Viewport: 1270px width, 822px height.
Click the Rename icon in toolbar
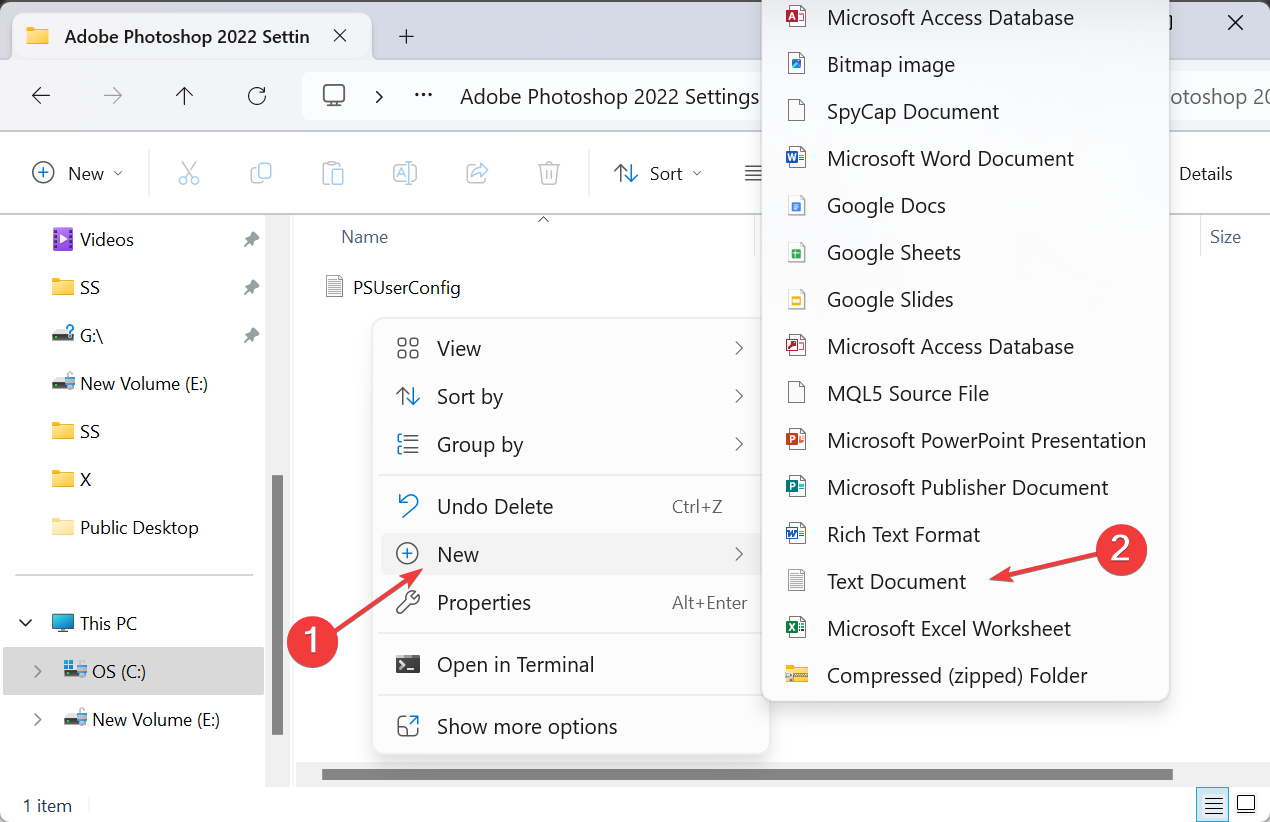tap(404, 173)
